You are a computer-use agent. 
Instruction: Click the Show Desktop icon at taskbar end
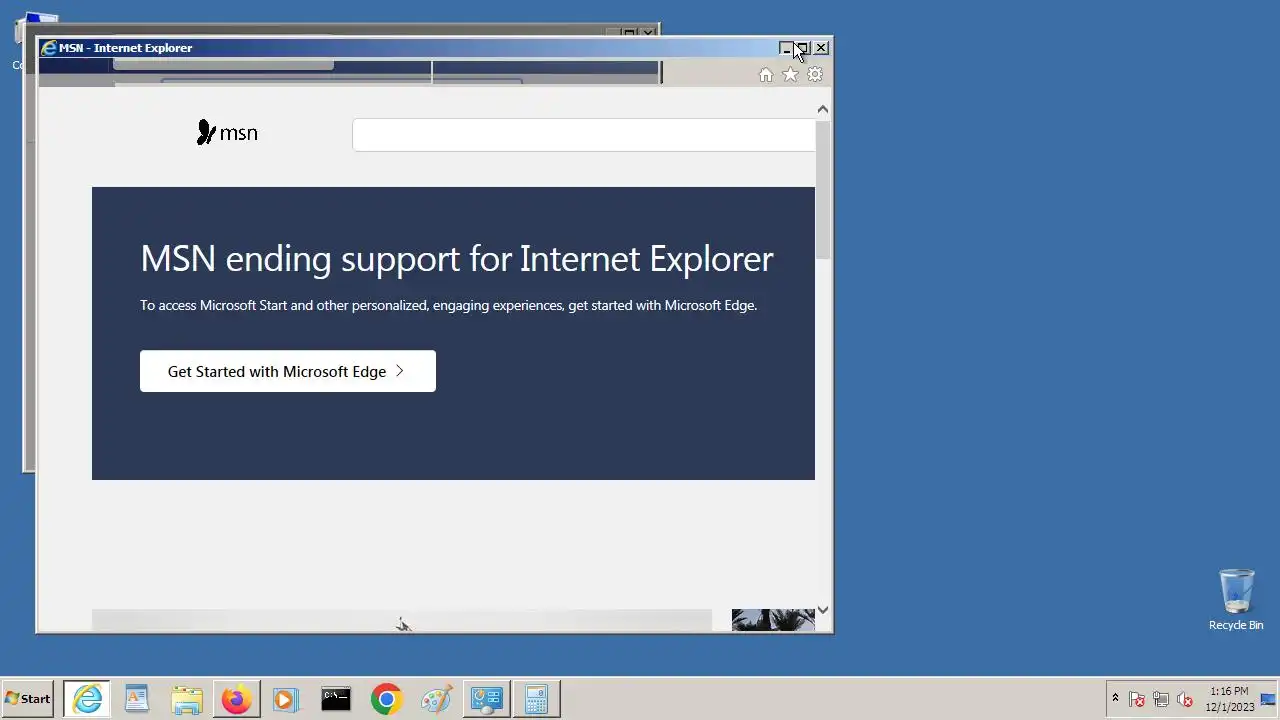[x=1268, y=699]
